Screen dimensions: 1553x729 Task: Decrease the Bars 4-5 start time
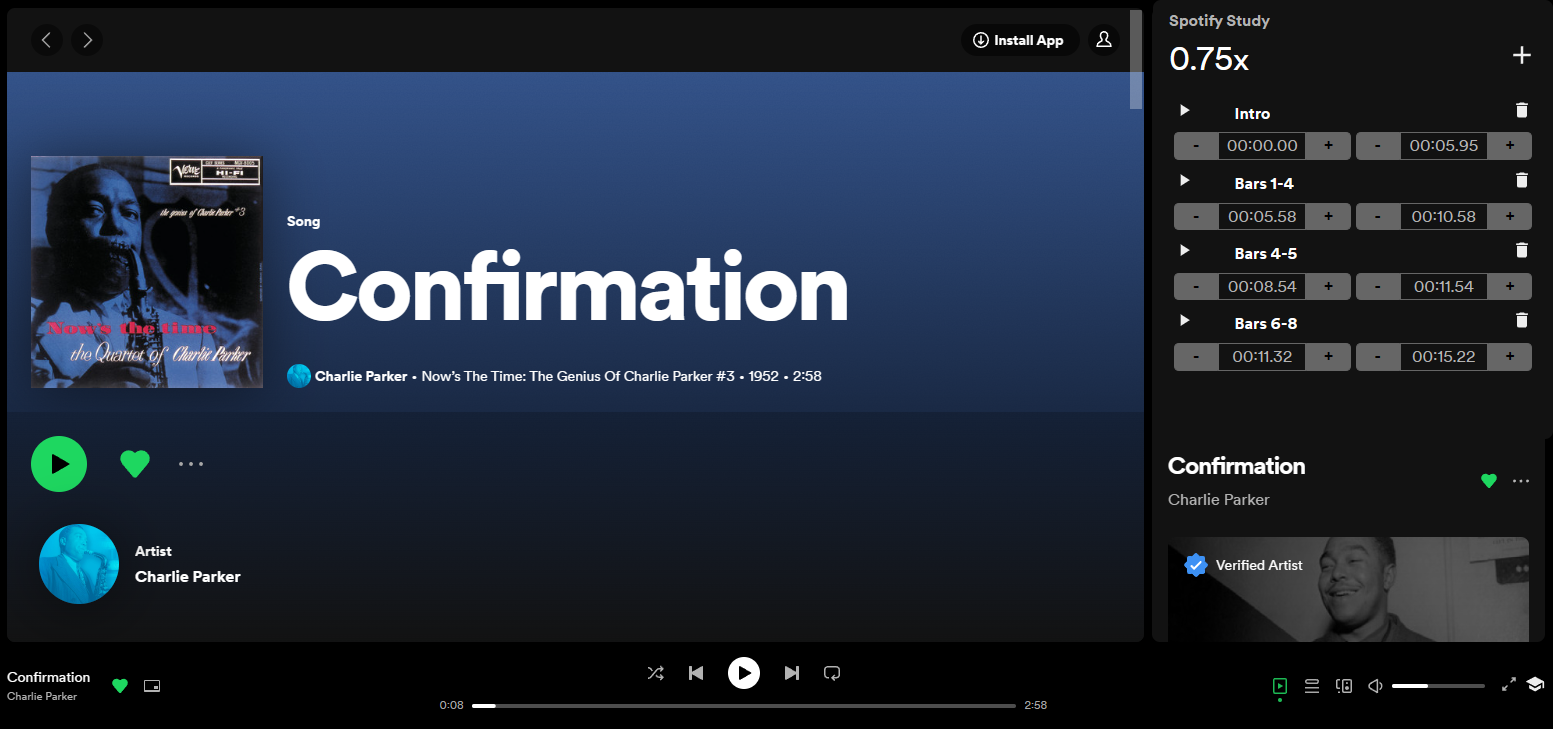point(1196,286)
